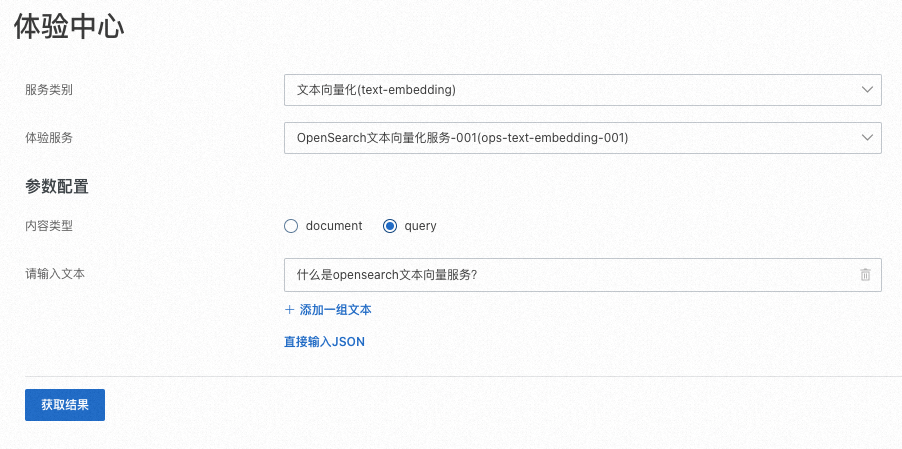Select the document radio button
The width and height of the screenshot is (902, 449).
pyautogui.click(x=291, y=226)
